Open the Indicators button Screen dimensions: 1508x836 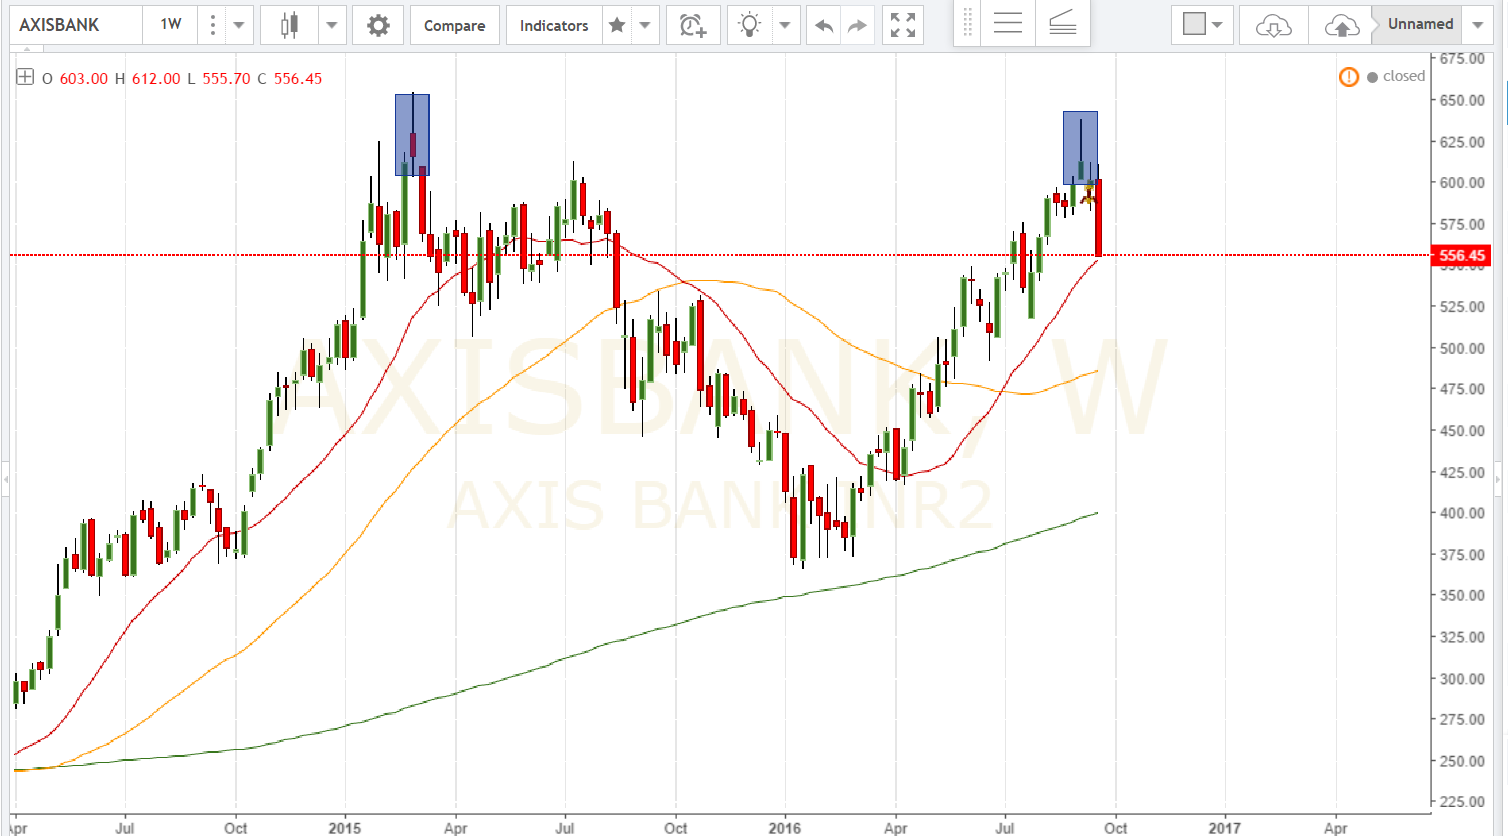(x=554, y=25)
